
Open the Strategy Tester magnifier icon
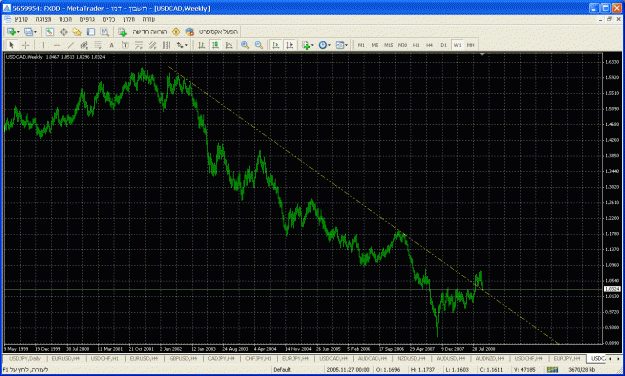click(104, 31)
